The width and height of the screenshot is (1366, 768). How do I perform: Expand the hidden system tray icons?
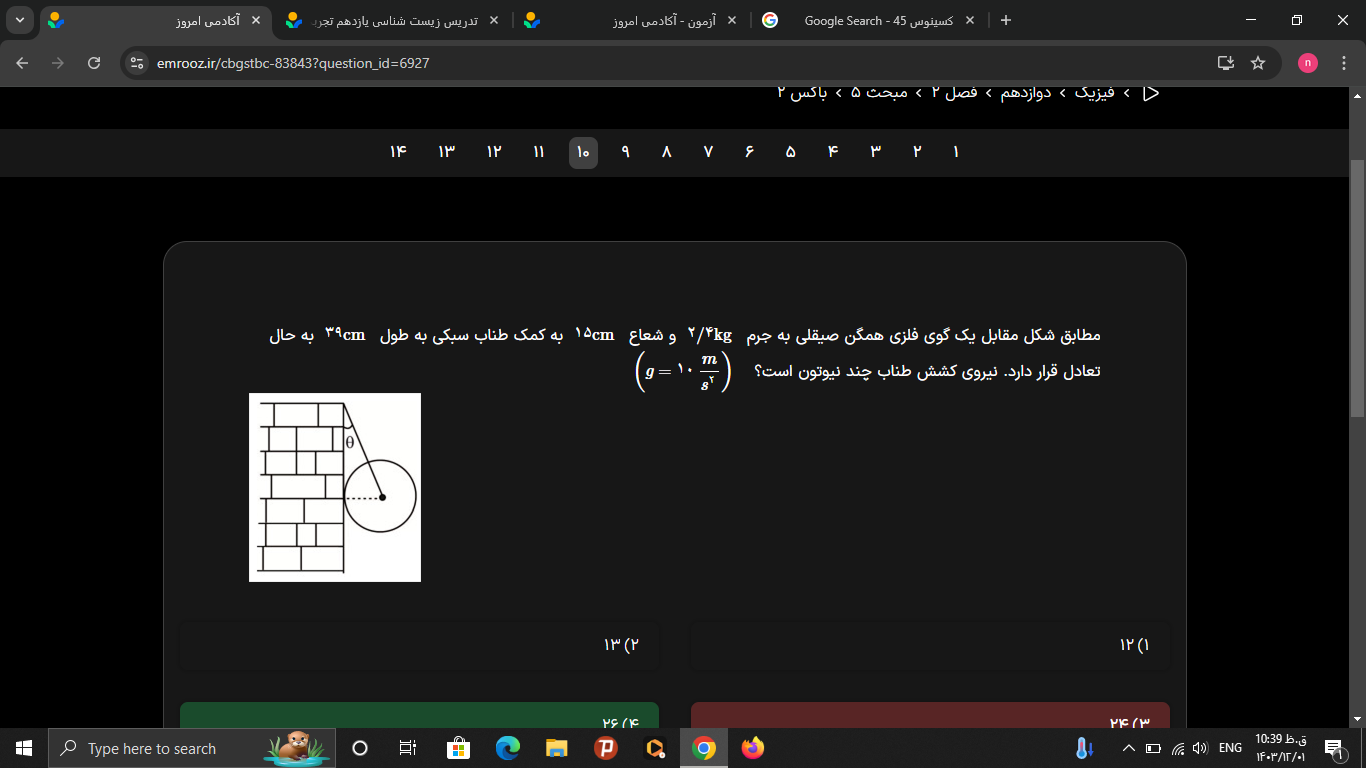click(x=1129, y=748)
